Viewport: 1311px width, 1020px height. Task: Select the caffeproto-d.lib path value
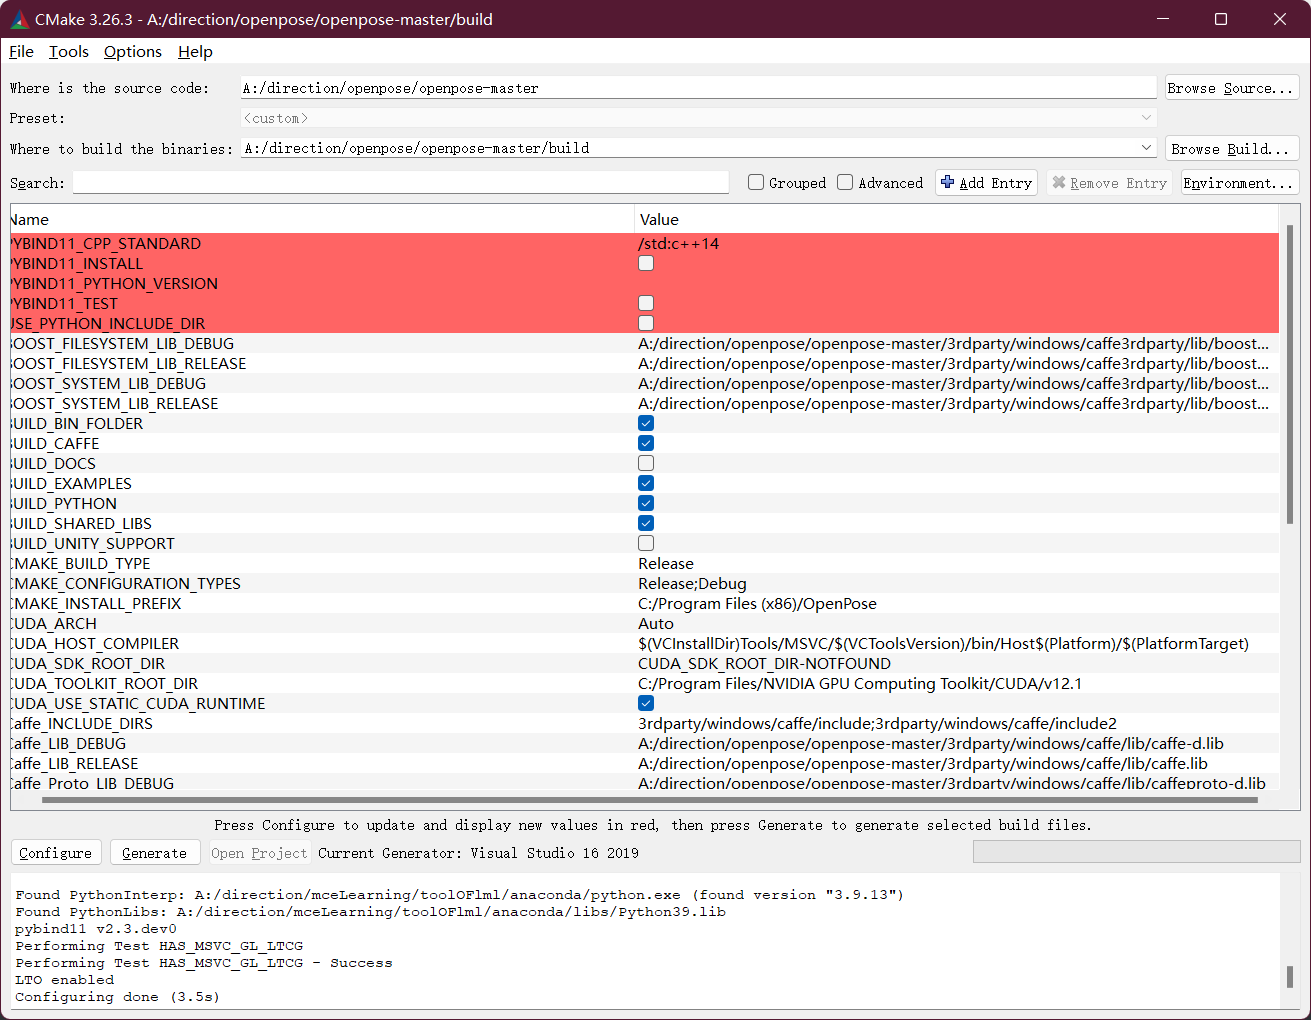[x=952, y=783]
